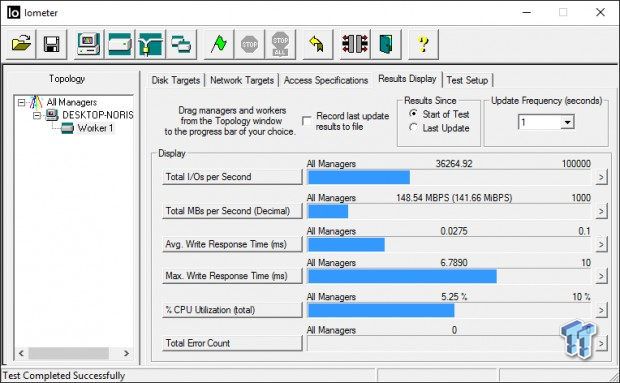Switch to Disk Targets tab
The image size is (620, 383).
tap(176, 80)
